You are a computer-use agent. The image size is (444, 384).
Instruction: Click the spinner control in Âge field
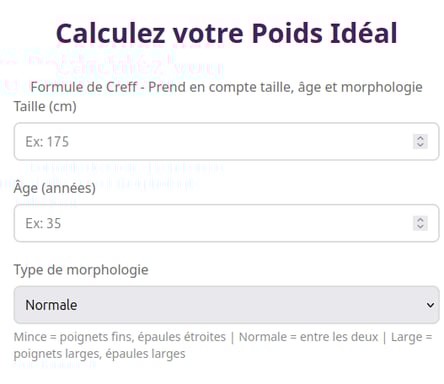[x=420, y=223]
